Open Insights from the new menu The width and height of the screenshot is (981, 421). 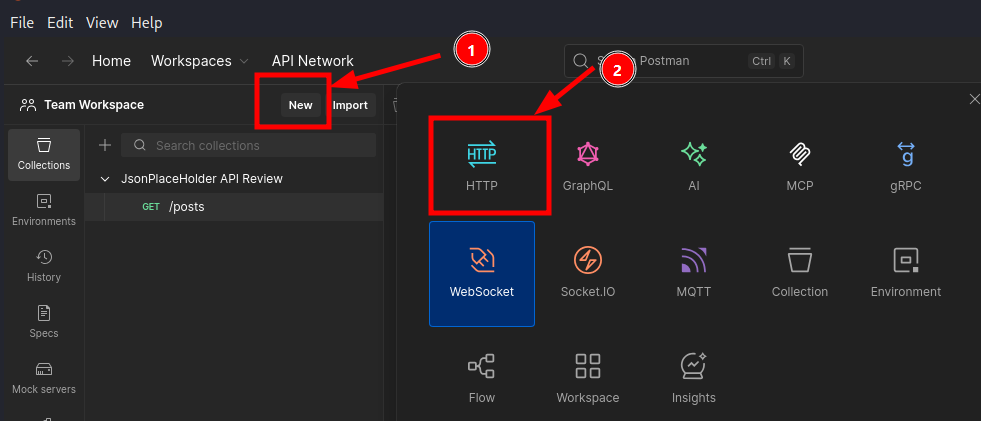pos(694,377)
